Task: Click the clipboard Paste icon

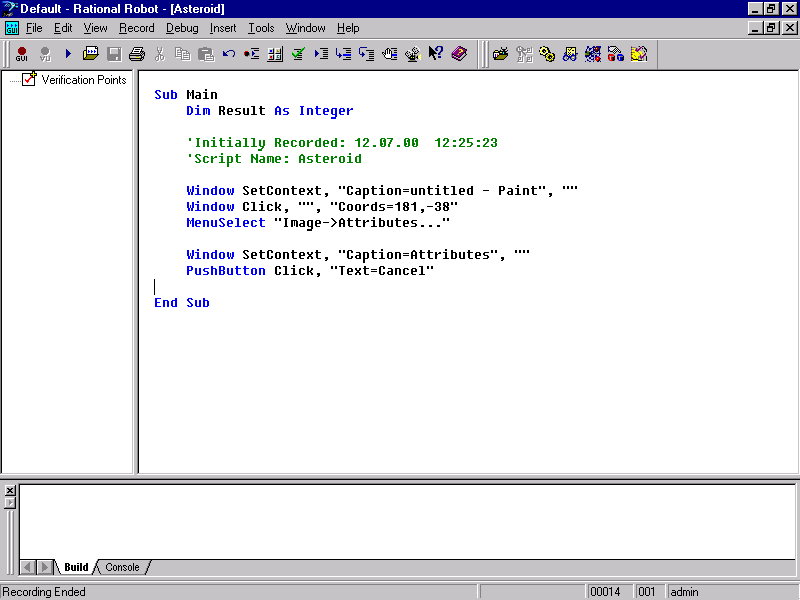Action: (206, 54)
